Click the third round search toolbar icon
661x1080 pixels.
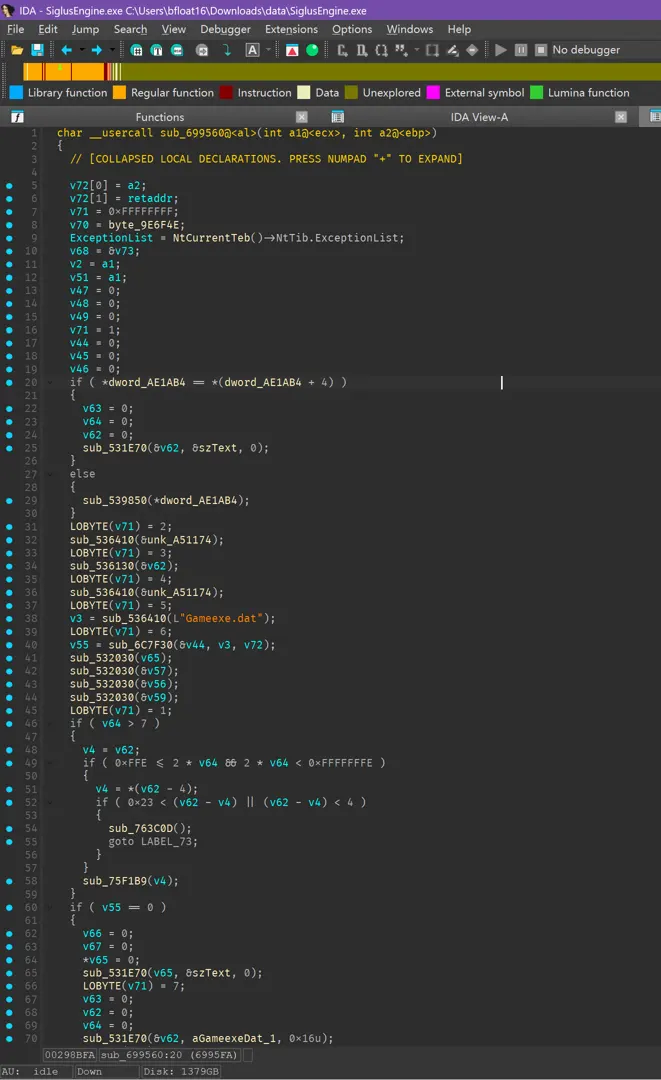[177, 50]
